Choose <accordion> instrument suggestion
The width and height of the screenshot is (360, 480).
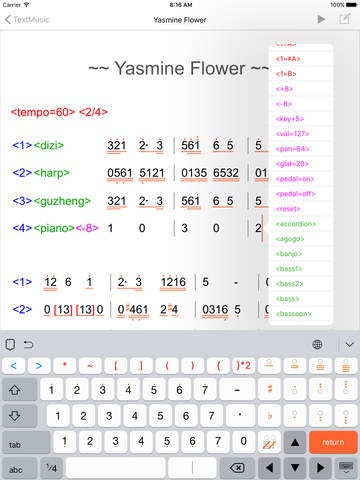click(301, 224)
